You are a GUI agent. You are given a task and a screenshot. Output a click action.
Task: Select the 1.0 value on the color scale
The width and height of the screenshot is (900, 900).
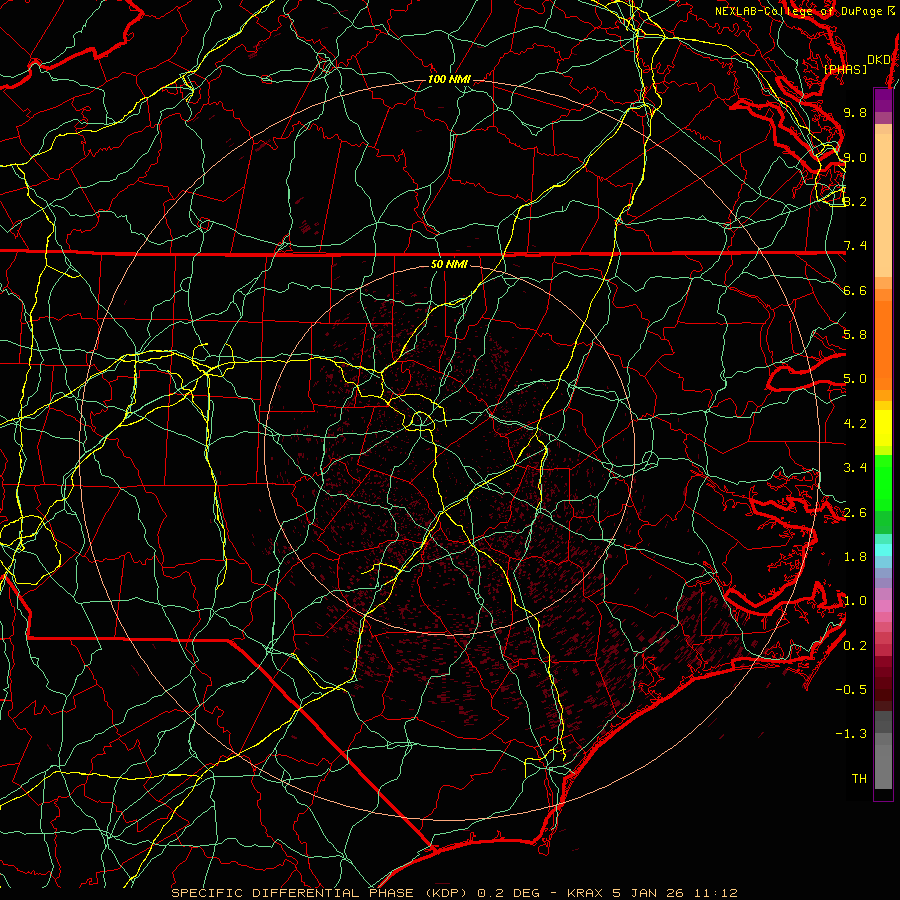point(855,601)
